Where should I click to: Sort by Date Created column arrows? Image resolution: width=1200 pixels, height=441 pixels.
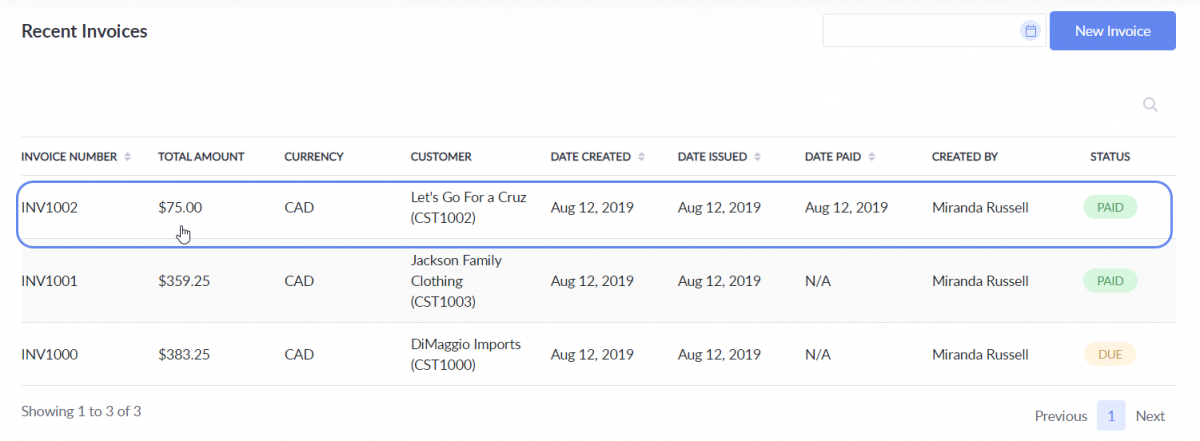click(x=641, y=157)
